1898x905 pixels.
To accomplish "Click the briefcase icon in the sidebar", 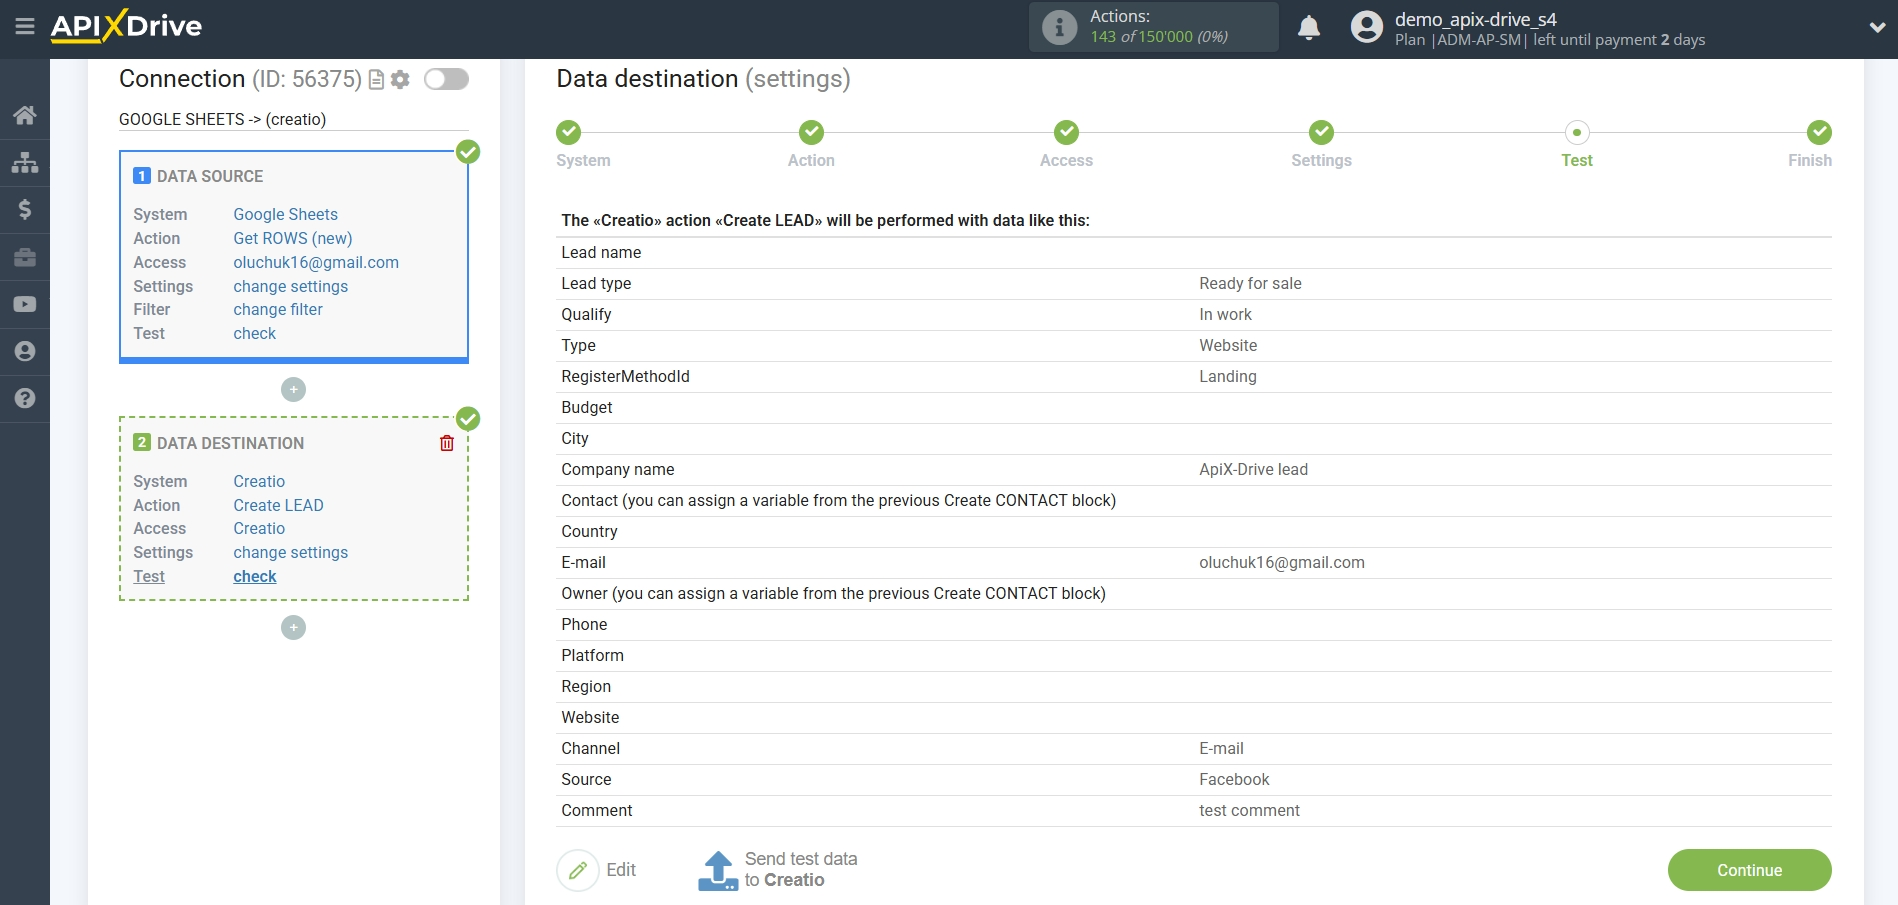I will point(25,257).
